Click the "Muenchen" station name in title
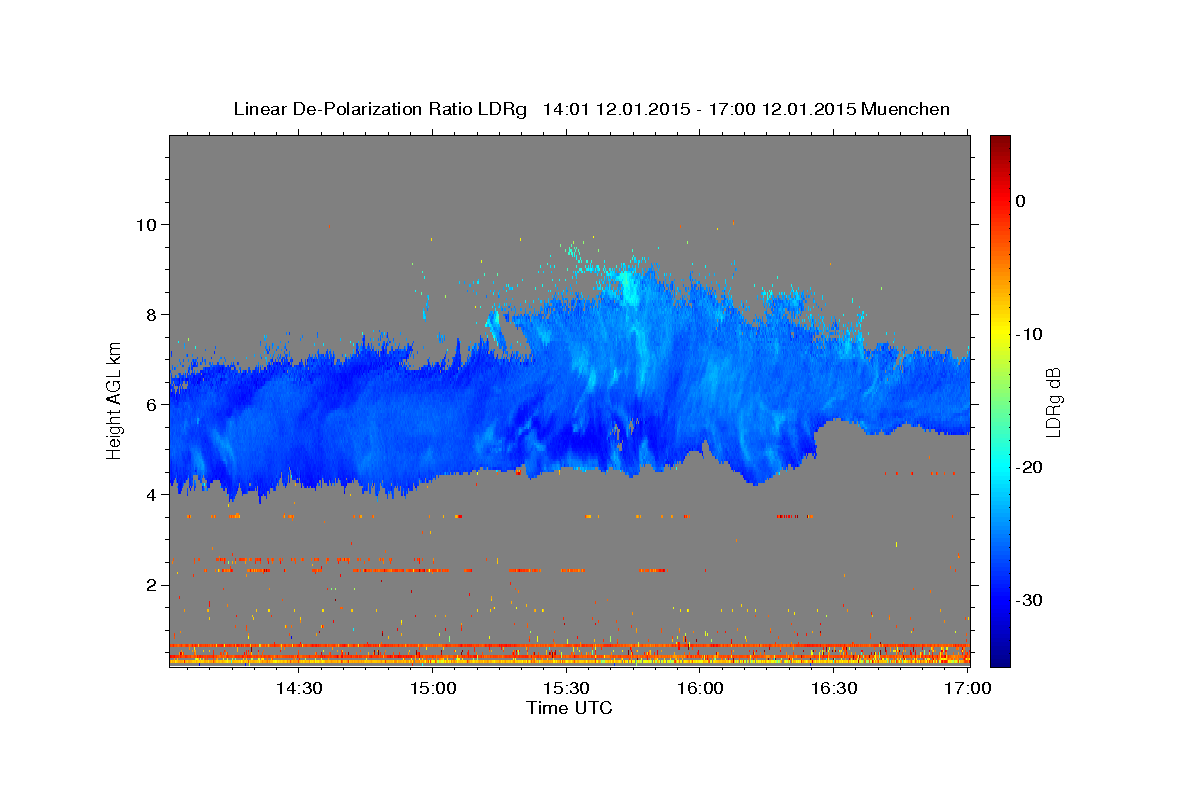 [x=905, y=109]
